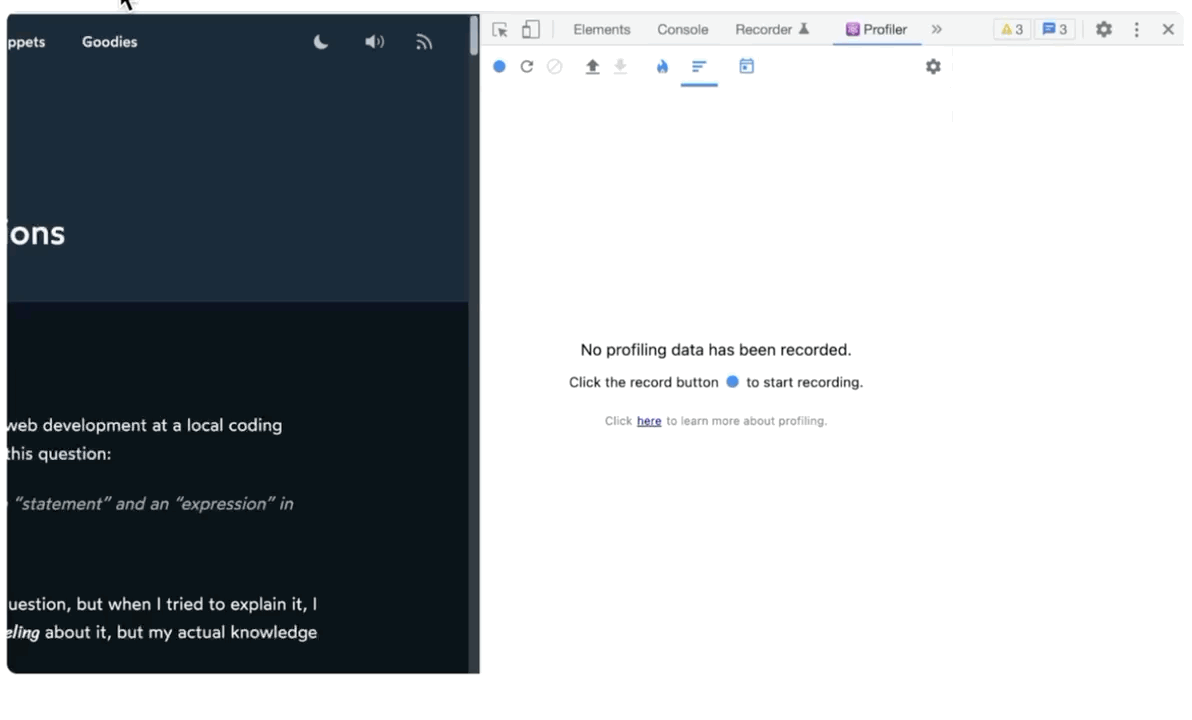Follow the 'here' link about profiling

click(648, 421)
